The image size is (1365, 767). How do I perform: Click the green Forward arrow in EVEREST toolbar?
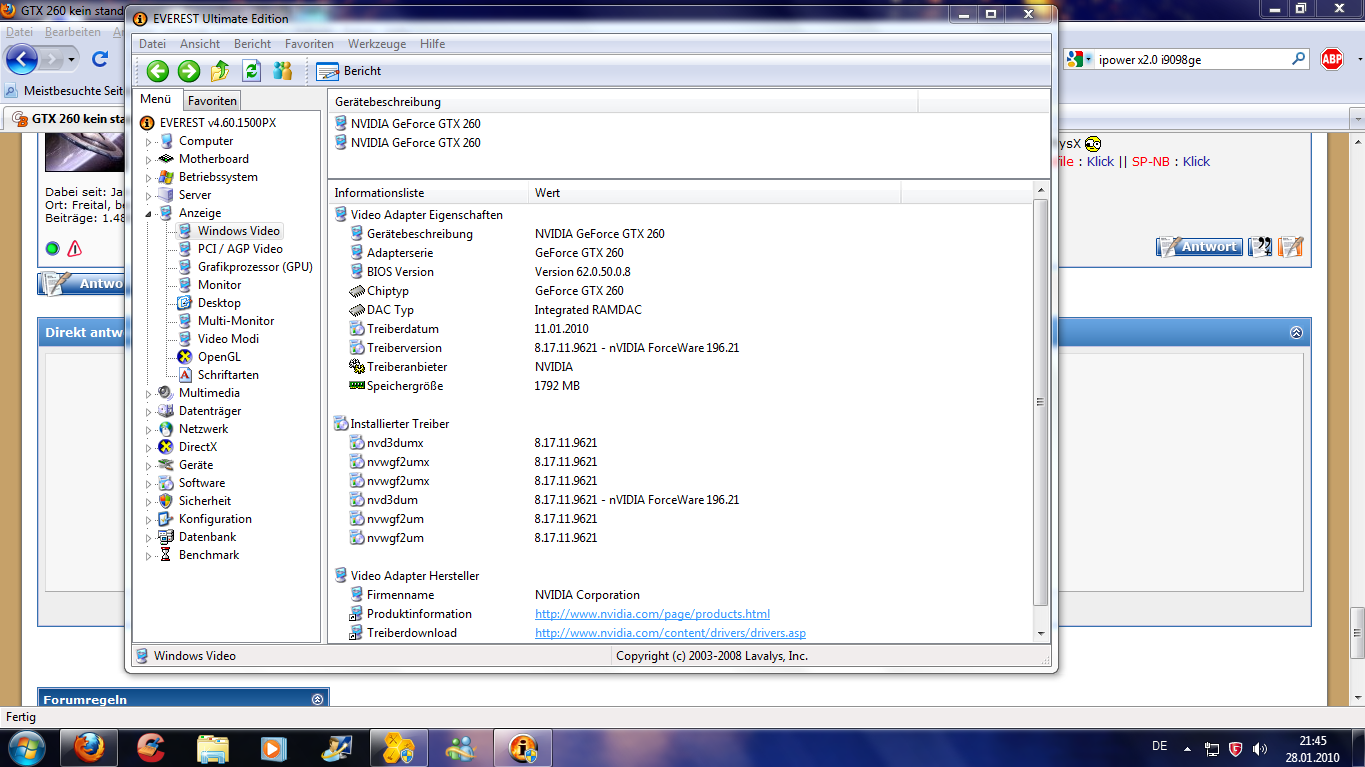[x=189, y=70]
